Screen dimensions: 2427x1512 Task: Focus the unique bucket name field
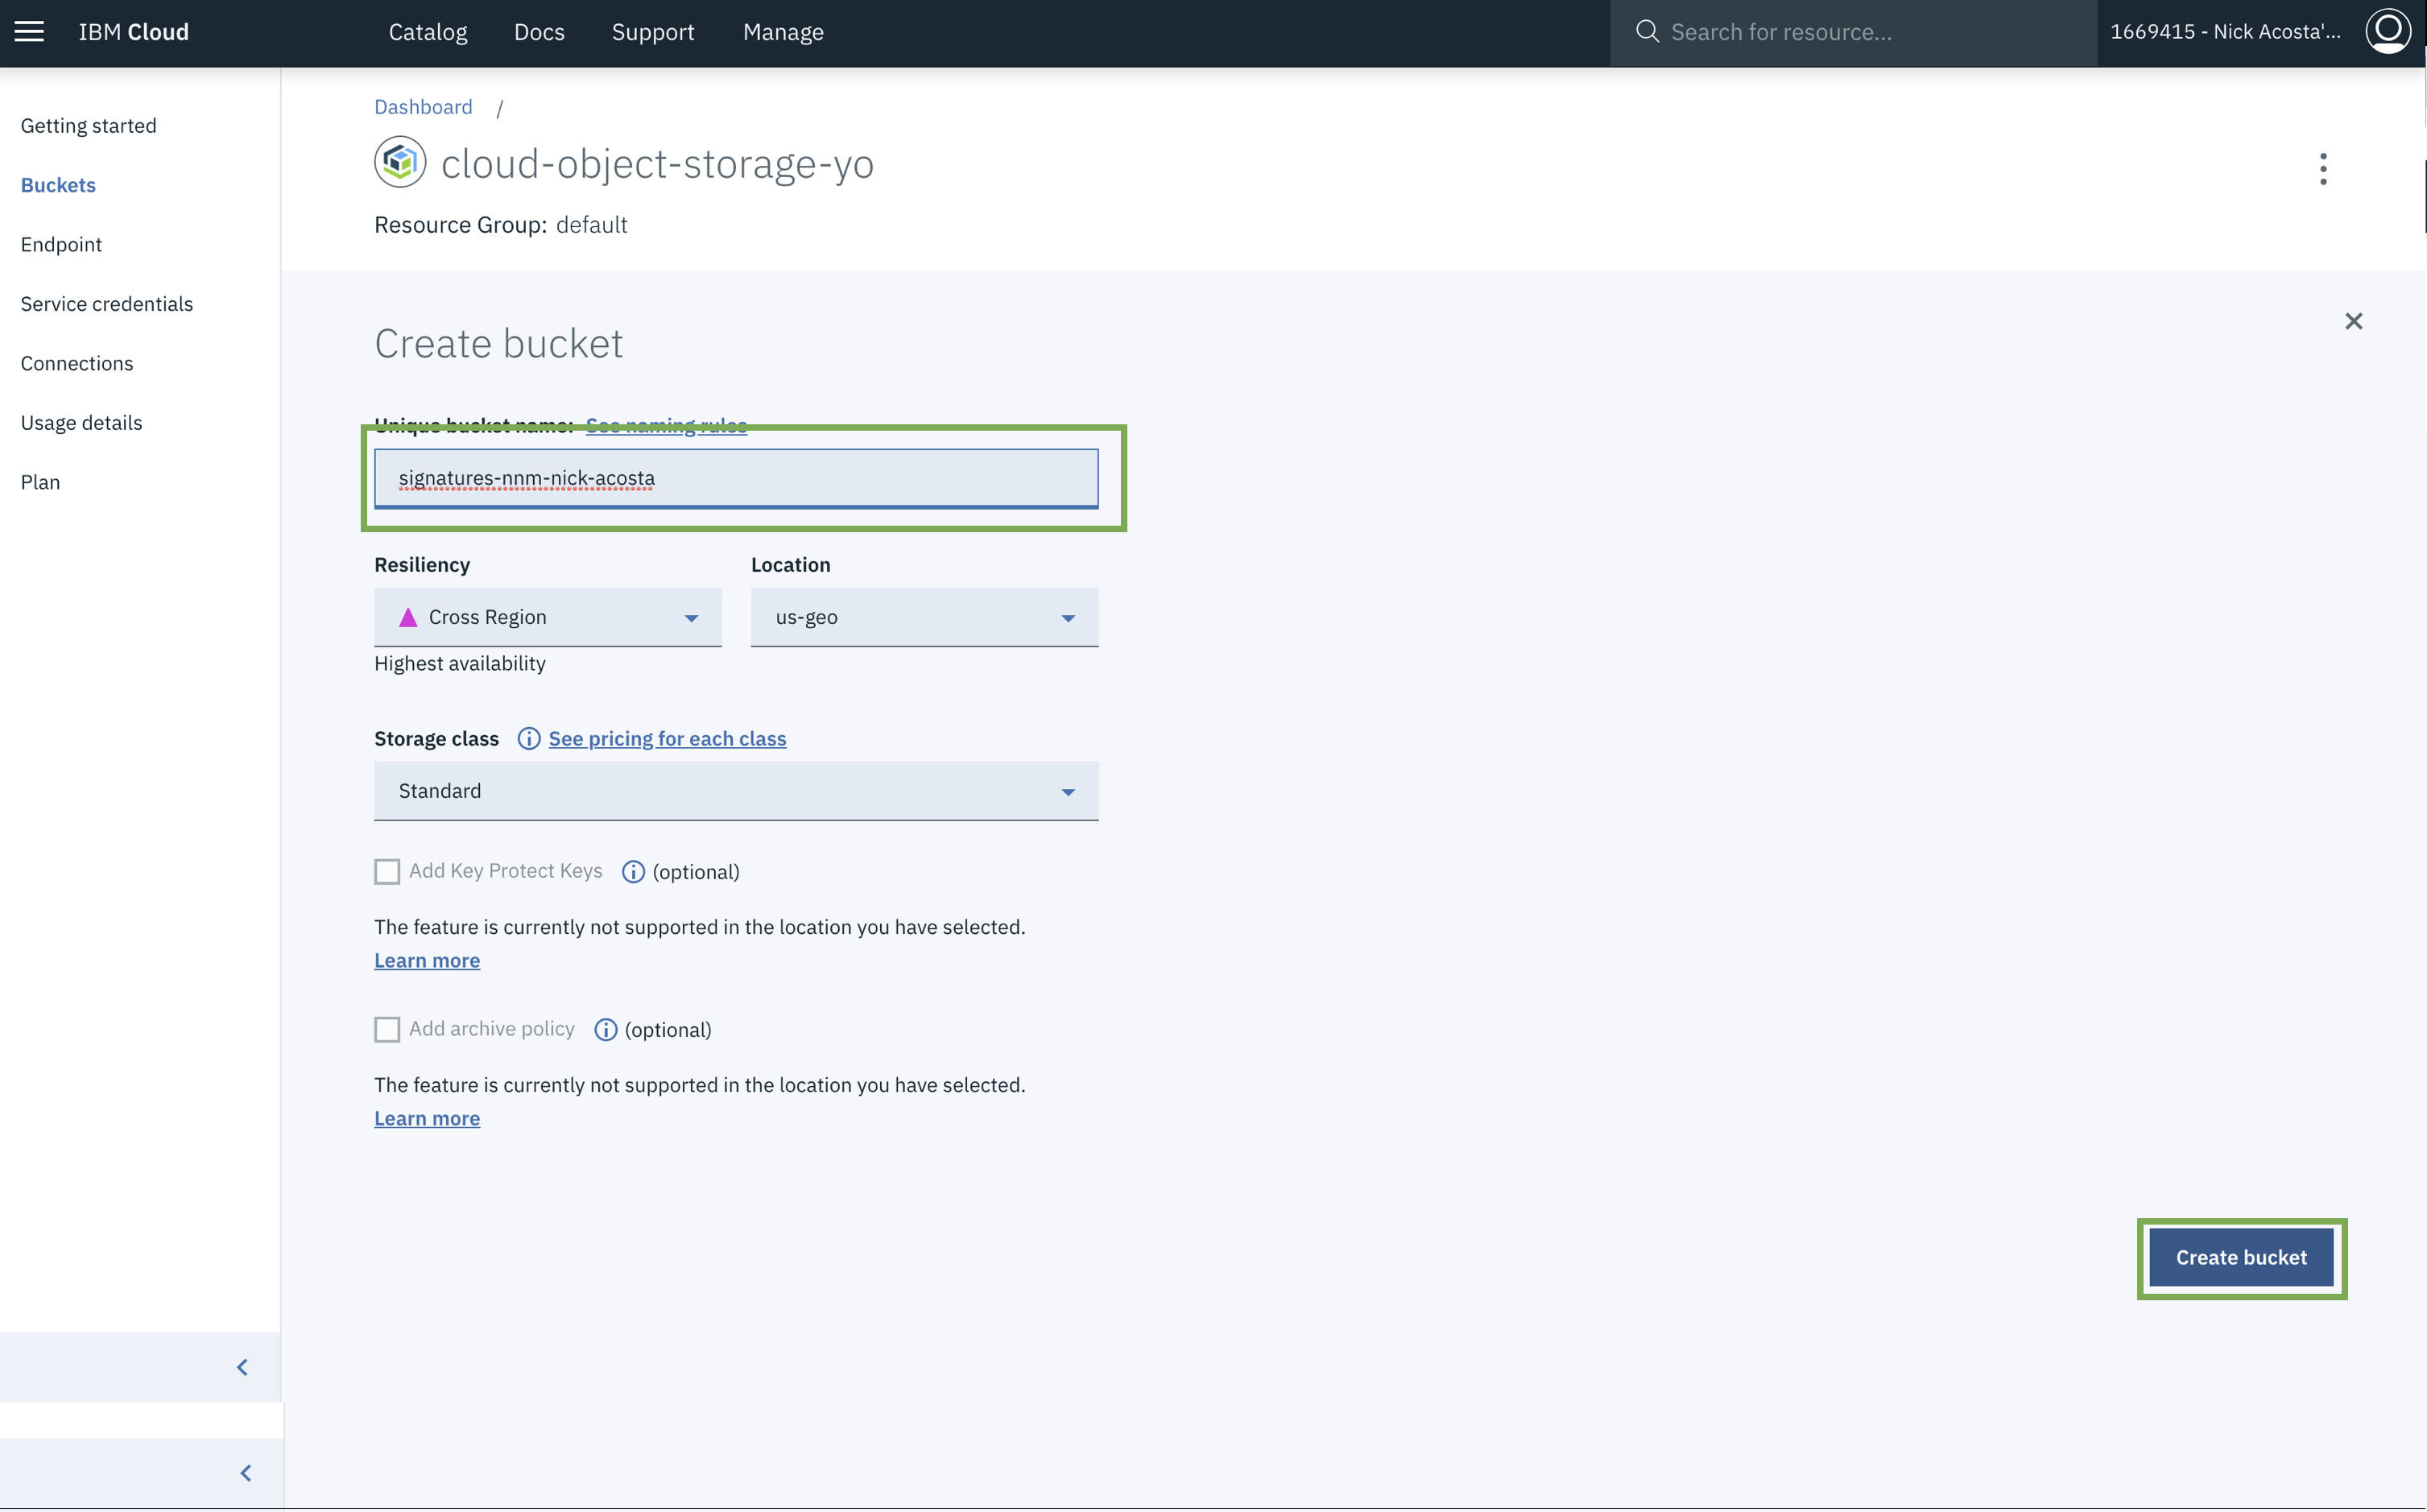(736, 478)
